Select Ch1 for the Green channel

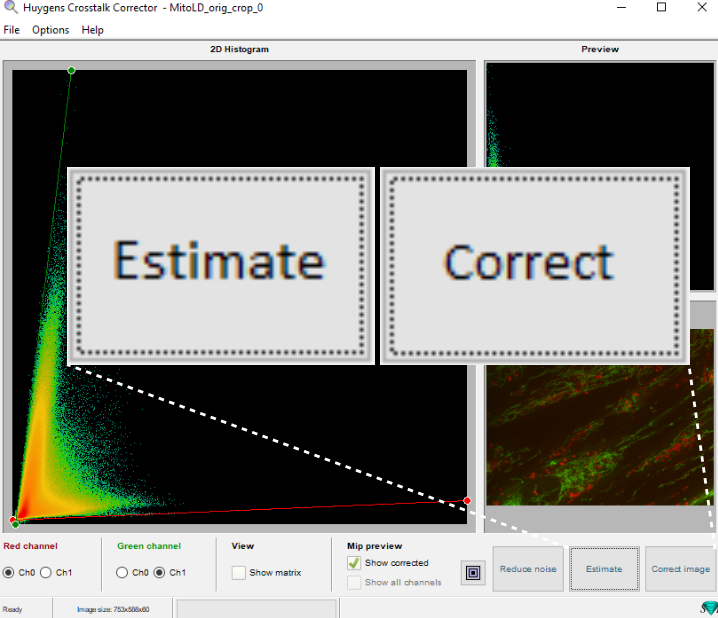point(159,573)
